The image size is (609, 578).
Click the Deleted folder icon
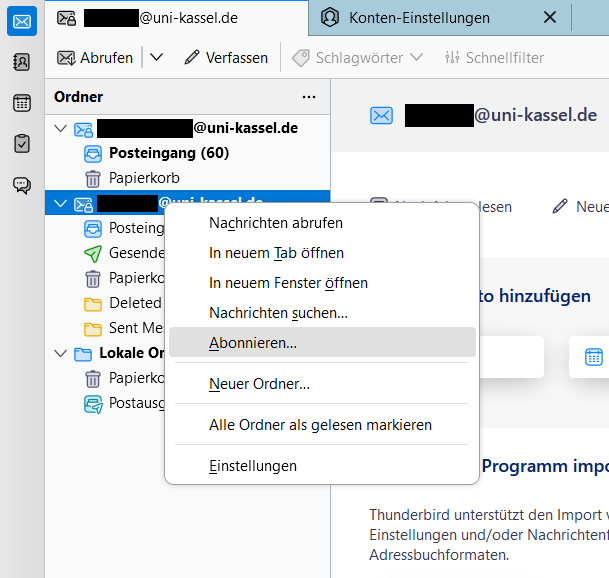pos(93,304)
